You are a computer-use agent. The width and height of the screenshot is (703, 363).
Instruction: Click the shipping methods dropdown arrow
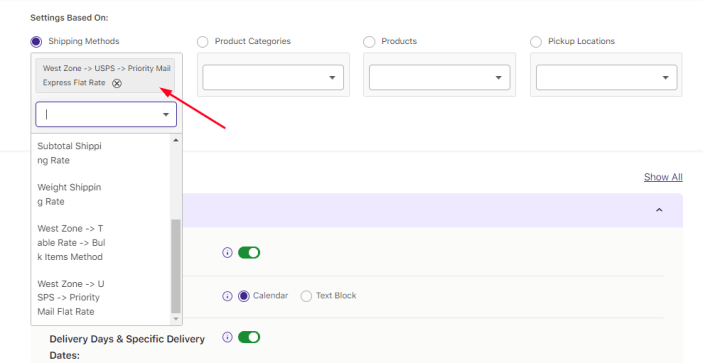click(166, 115)
